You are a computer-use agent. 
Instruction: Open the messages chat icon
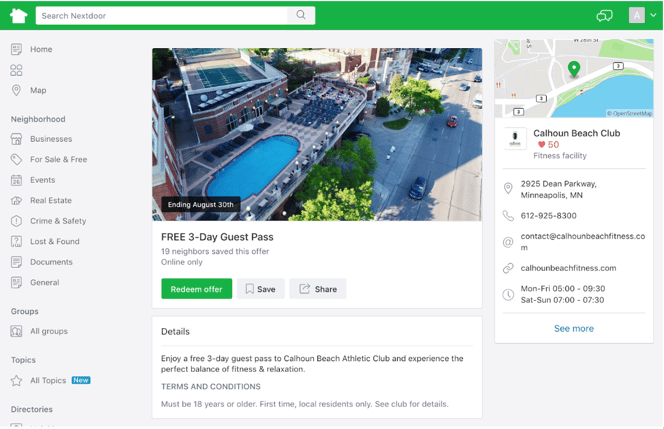(x=604, y=16)
